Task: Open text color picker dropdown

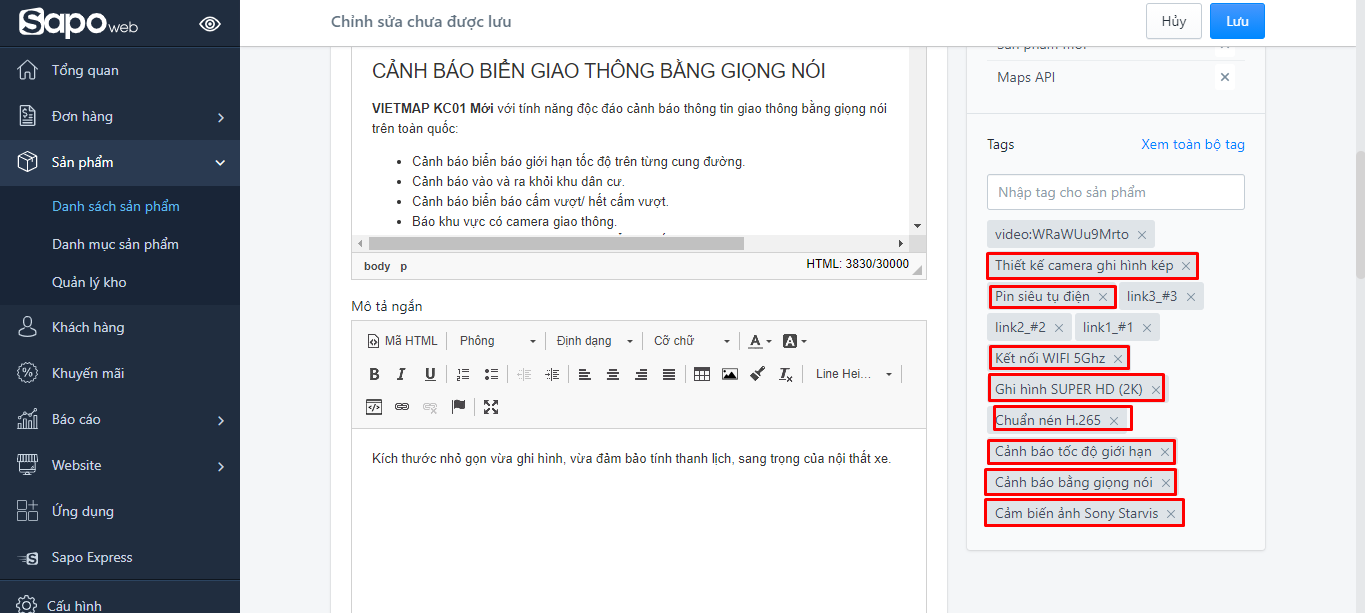Action: pyautogui.click(x=760, y=341)
